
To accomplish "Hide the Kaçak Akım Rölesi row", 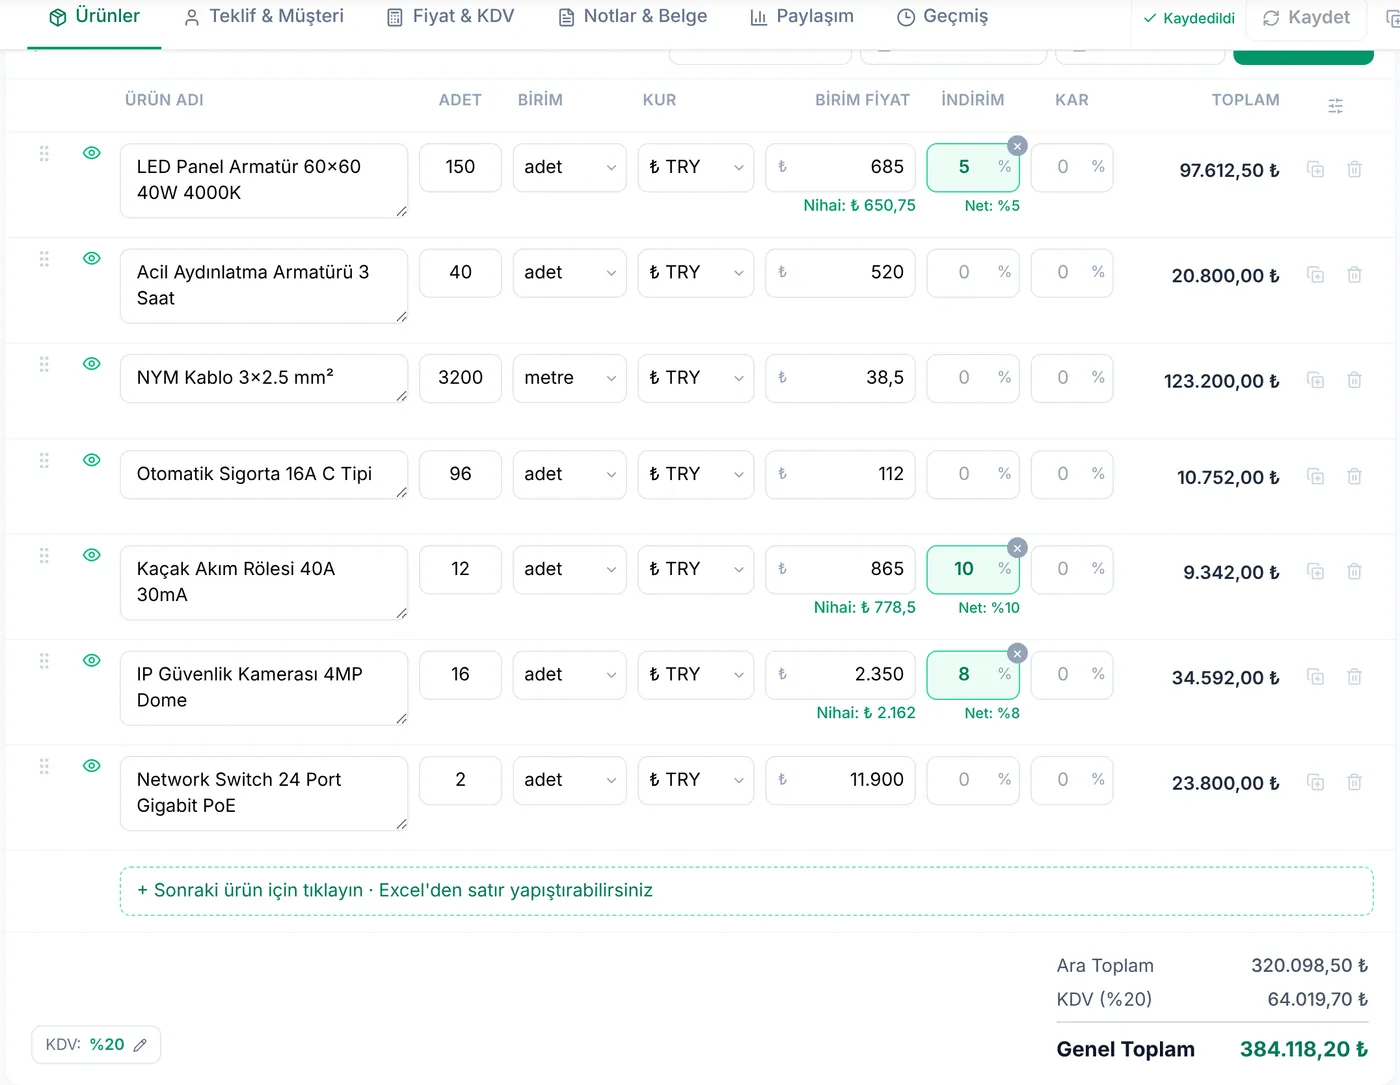I will coord(92,555).
